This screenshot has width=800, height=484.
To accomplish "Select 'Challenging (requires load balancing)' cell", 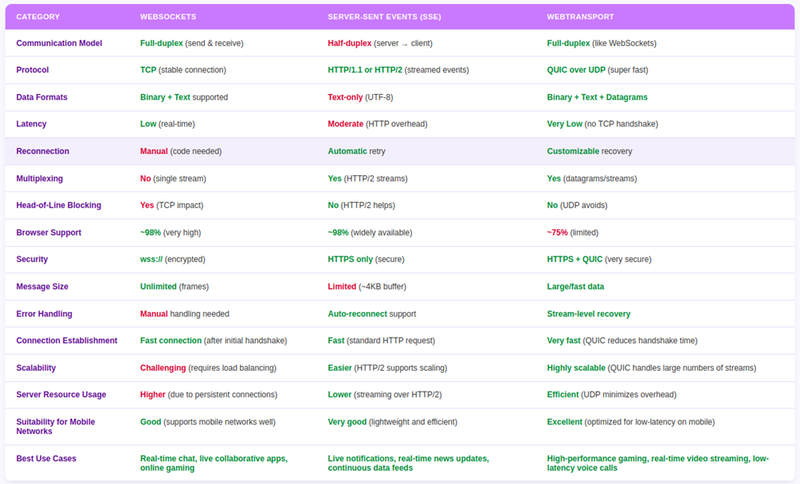I will click(x=217, y=367).
